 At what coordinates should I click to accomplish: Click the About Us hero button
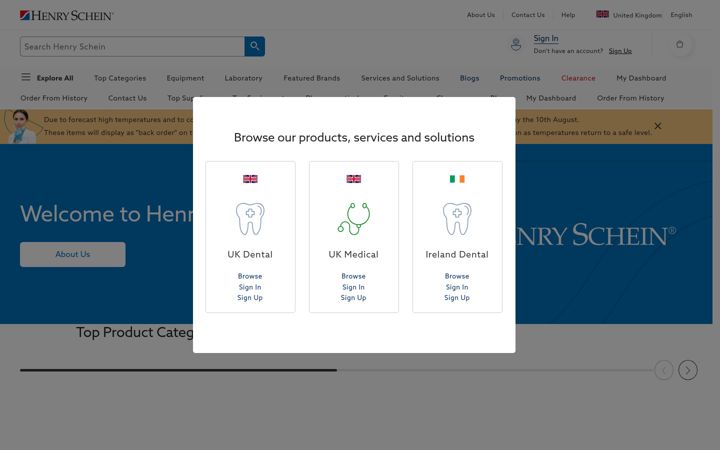(x=73, y=254)
